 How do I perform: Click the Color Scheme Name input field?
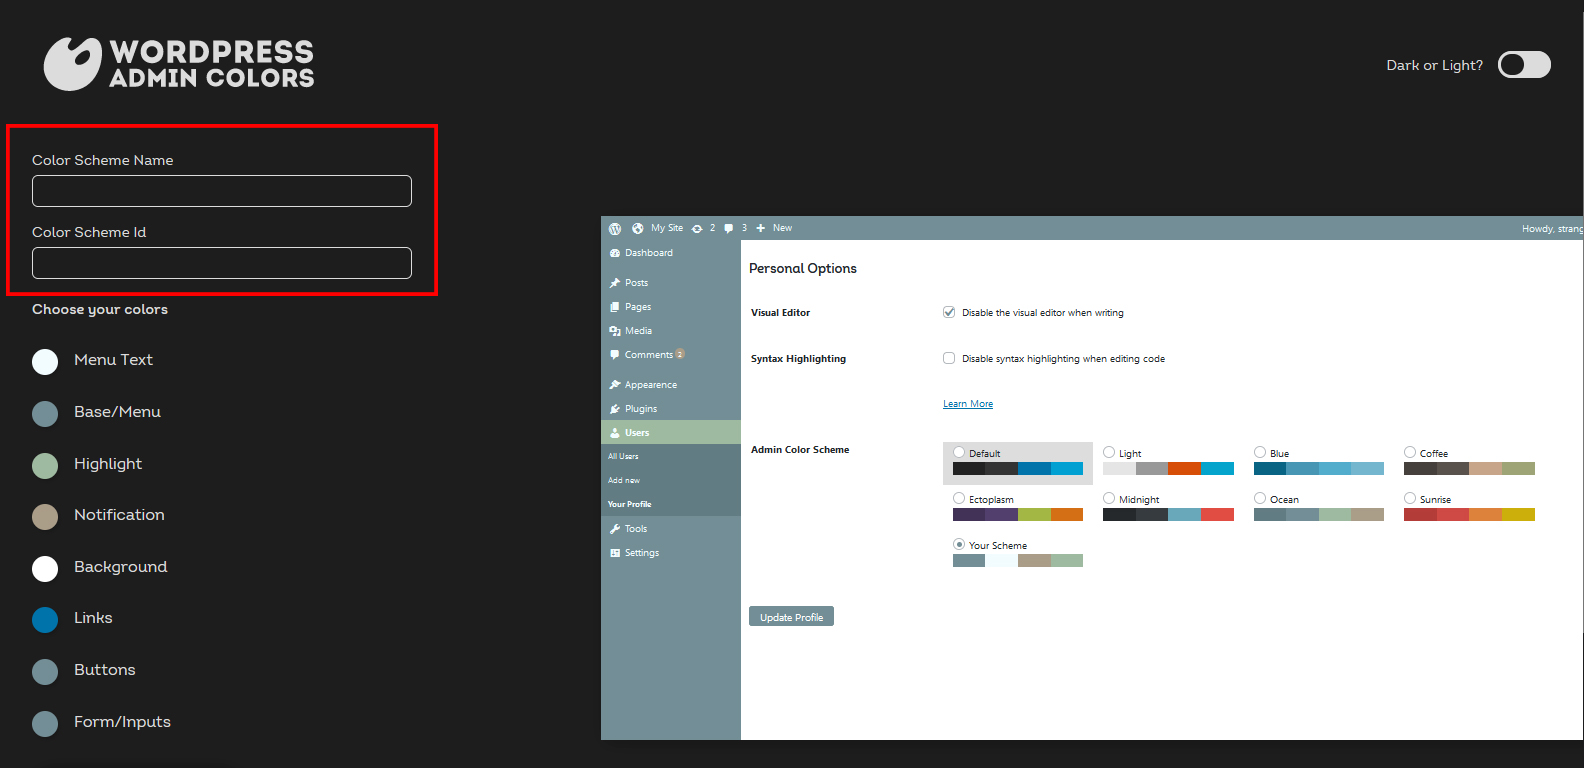click(222, 191)
